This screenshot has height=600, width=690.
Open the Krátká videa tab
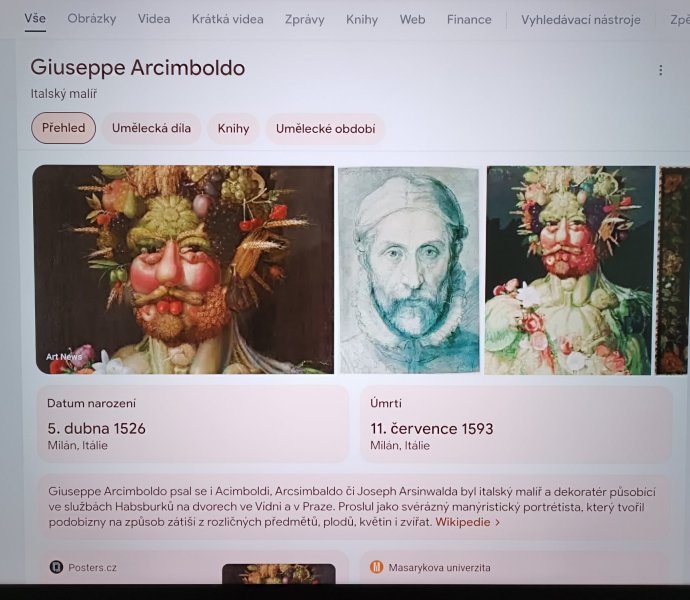tap(228, 19)
